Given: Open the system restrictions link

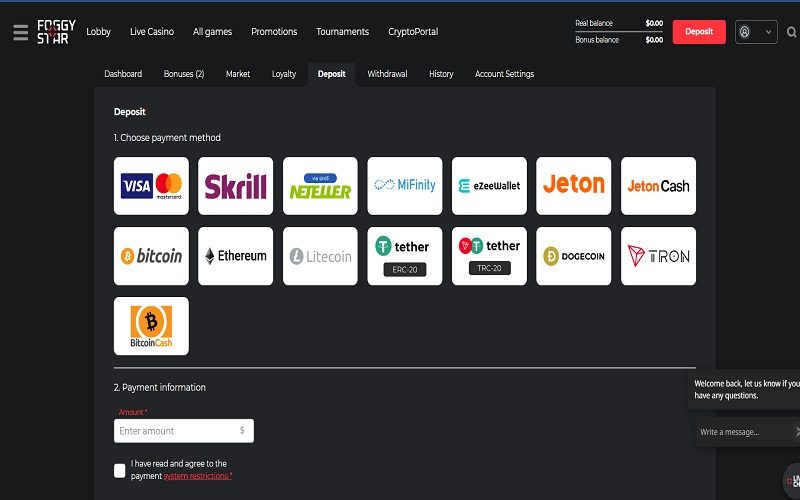Looking at the screenshot, I should coord(197,476).
